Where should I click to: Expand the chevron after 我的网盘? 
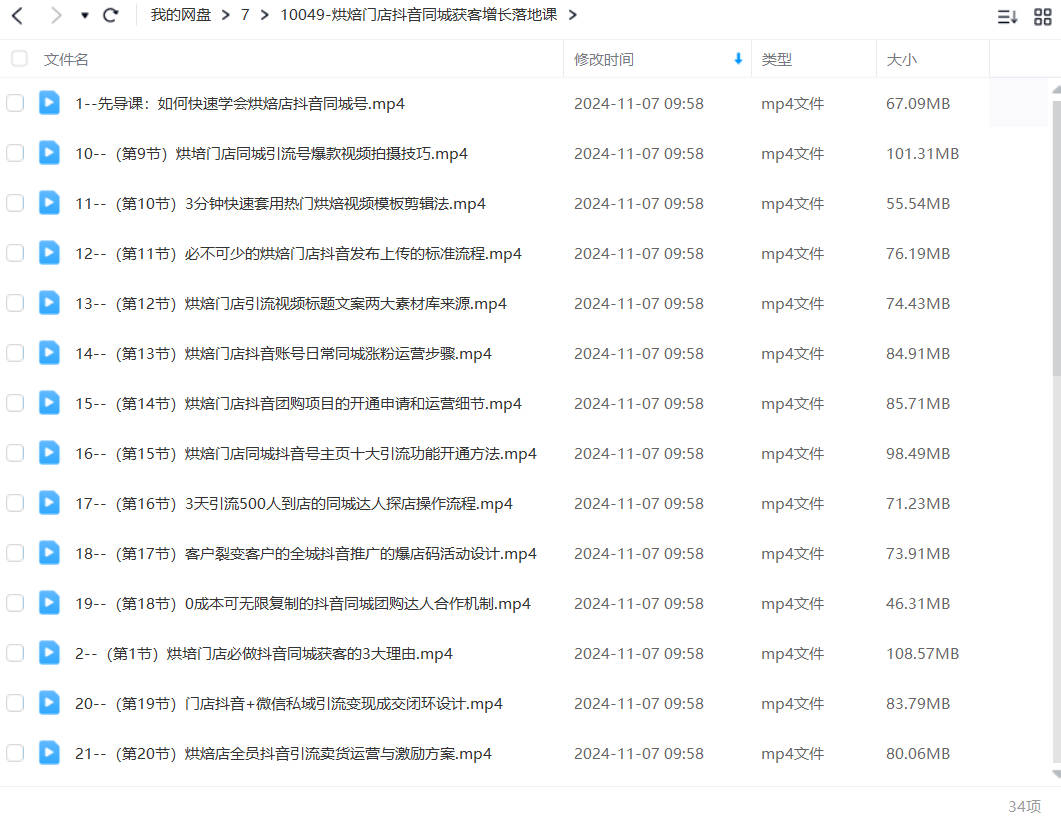coord(226,15)
